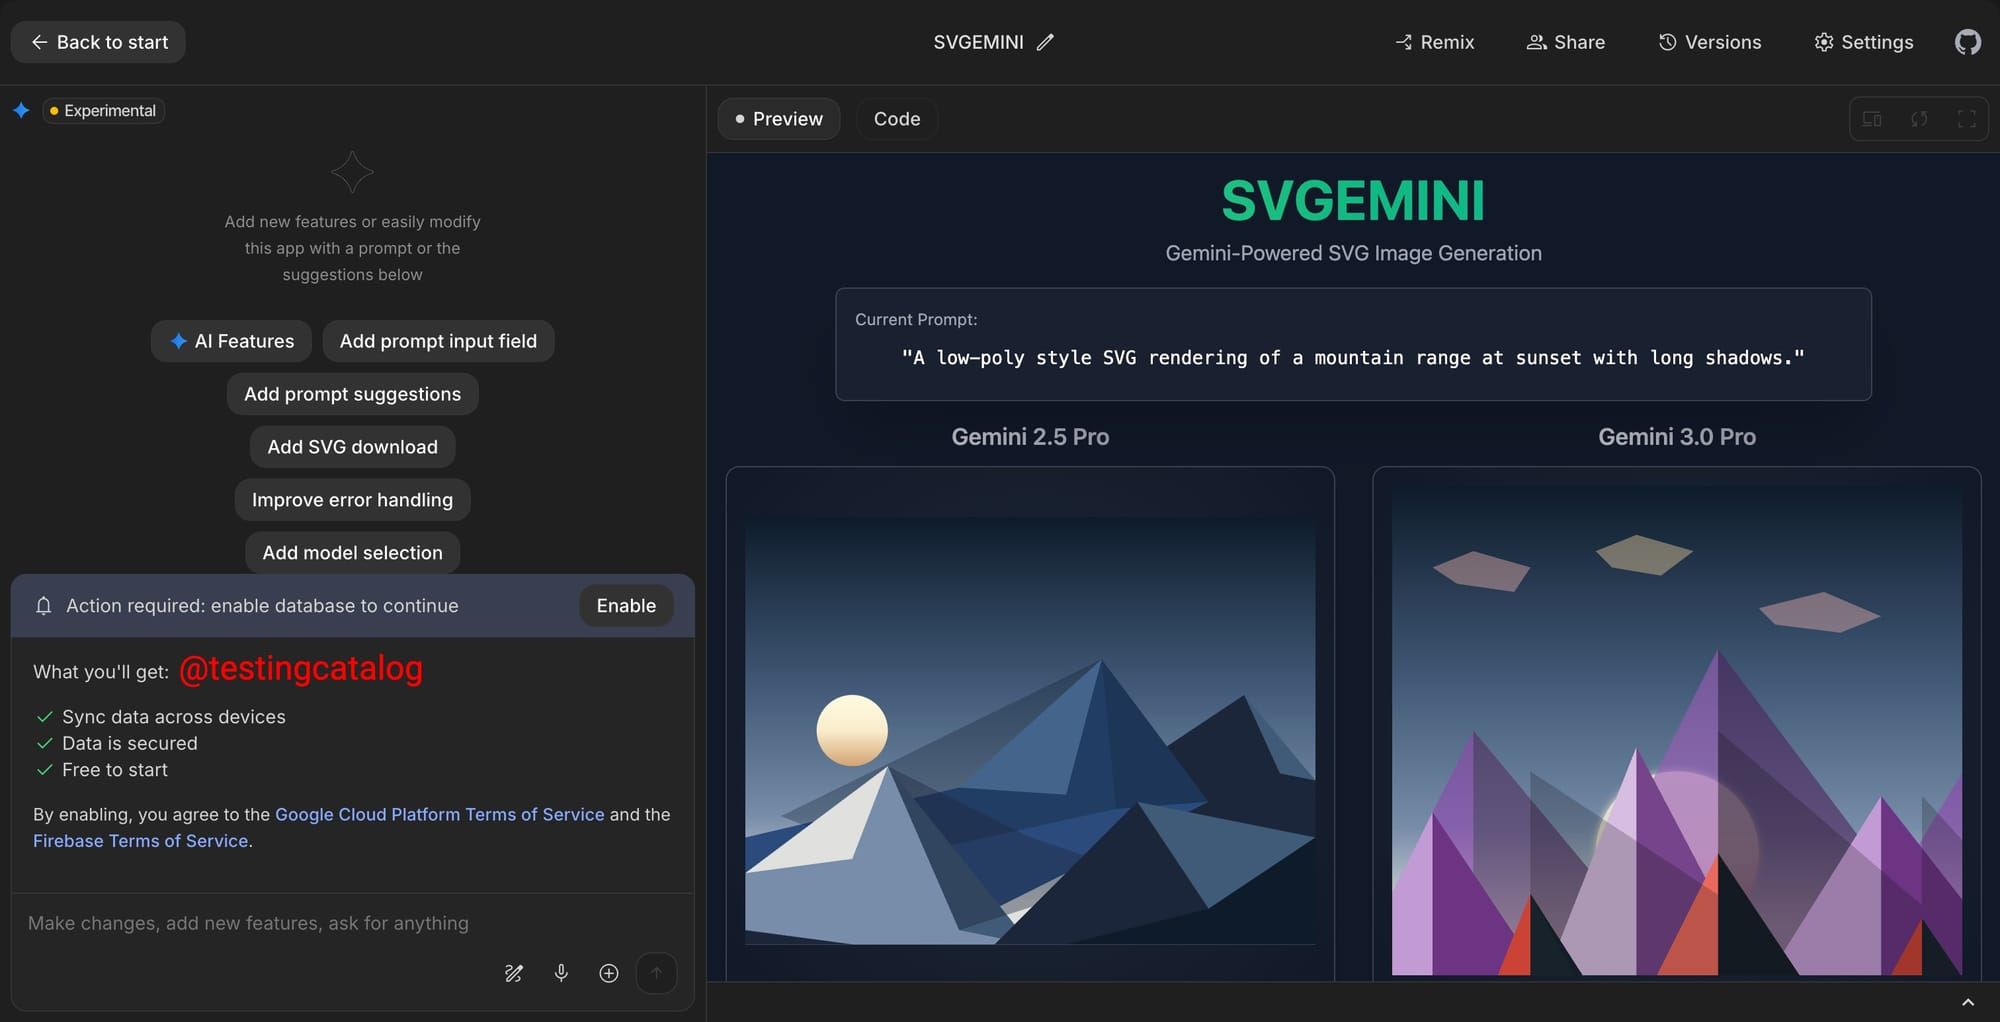Open the Versions menu
2000x1022 pixels.
tap(1709, 42)
